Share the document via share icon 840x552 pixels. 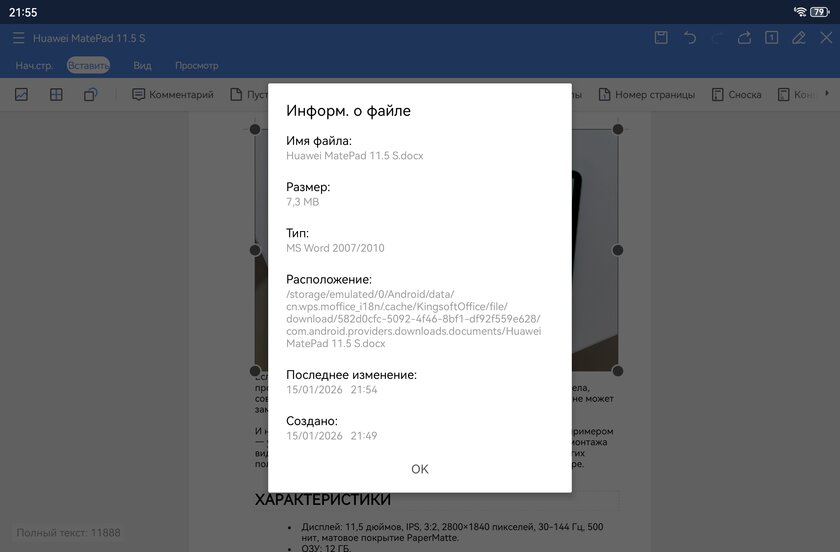pyautogui.click(x=744, y=38)
